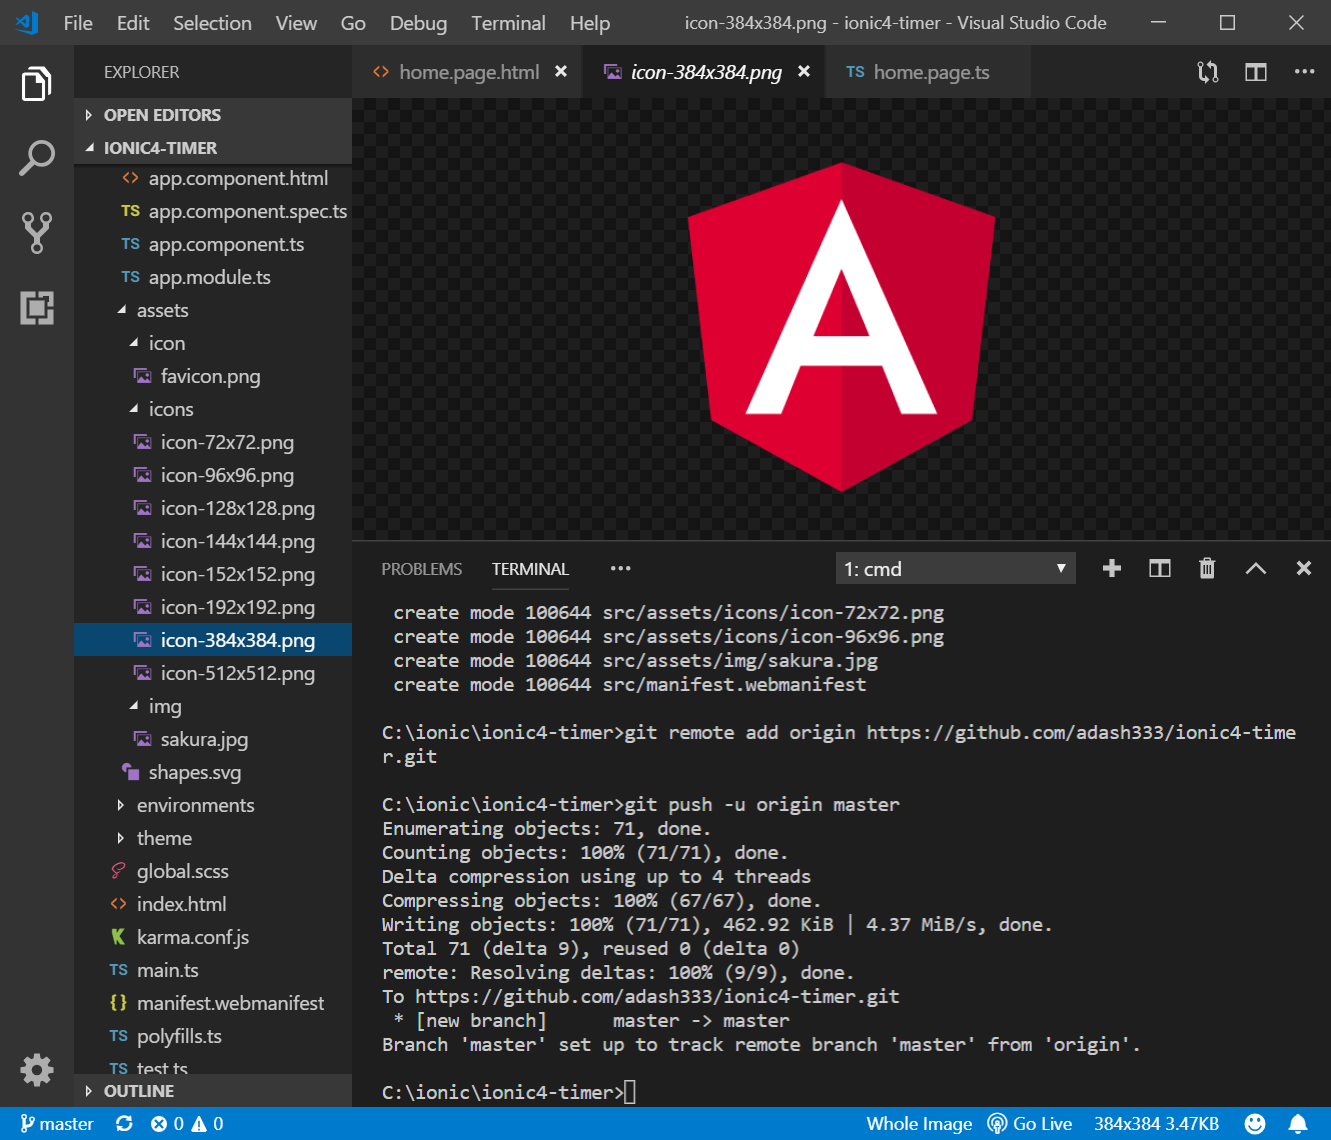This screenshot has width=1331, height=1140.
Task: Open icon-512x512.png in the explorer
Action: [237, 673]
